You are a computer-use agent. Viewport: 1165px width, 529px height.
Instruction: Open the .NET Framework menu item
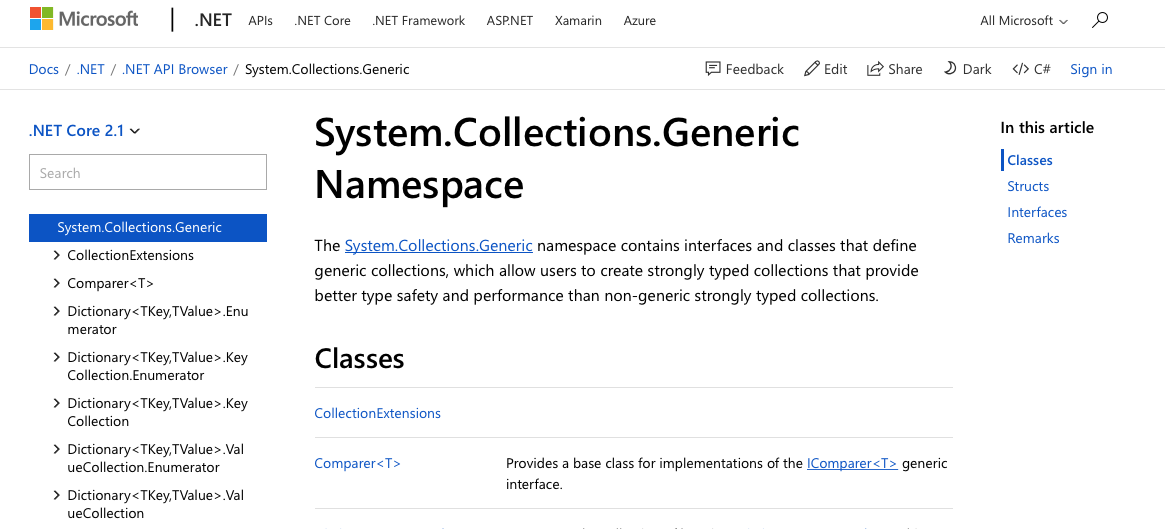(x=418, y=21)
